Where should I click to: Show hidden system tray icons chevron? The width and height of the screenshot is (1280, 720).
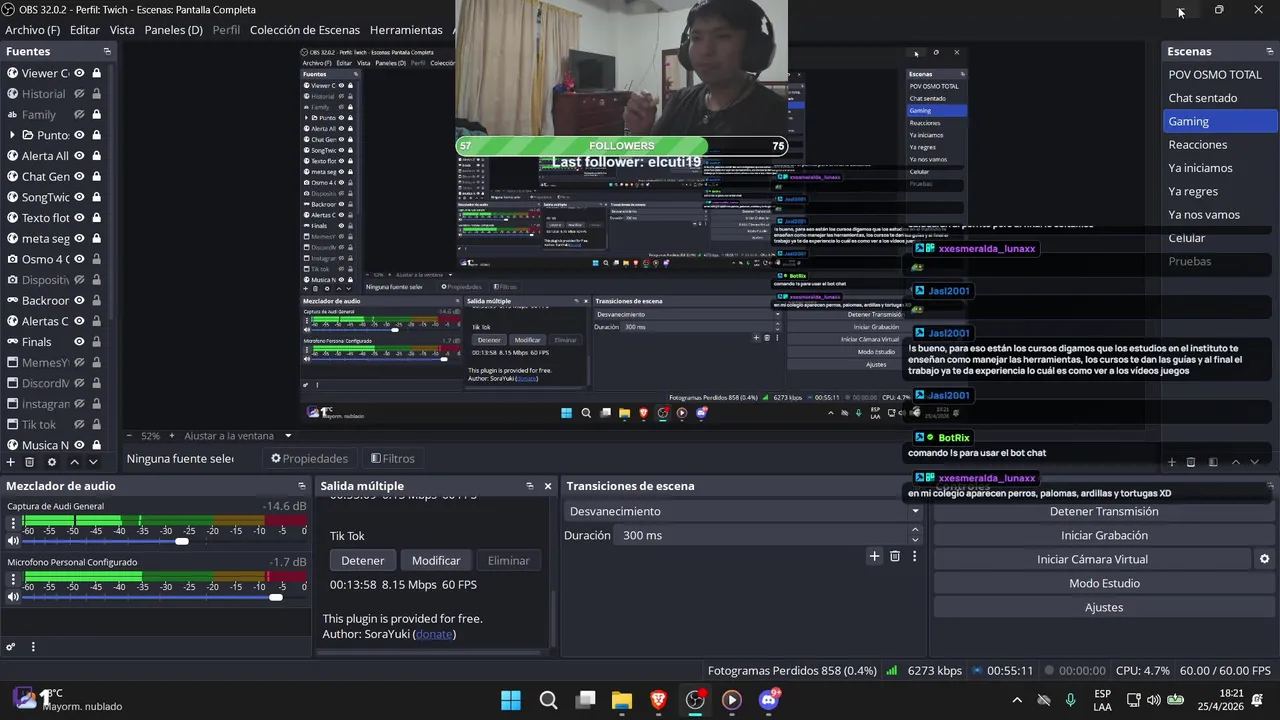click(x=1017, y=700)
